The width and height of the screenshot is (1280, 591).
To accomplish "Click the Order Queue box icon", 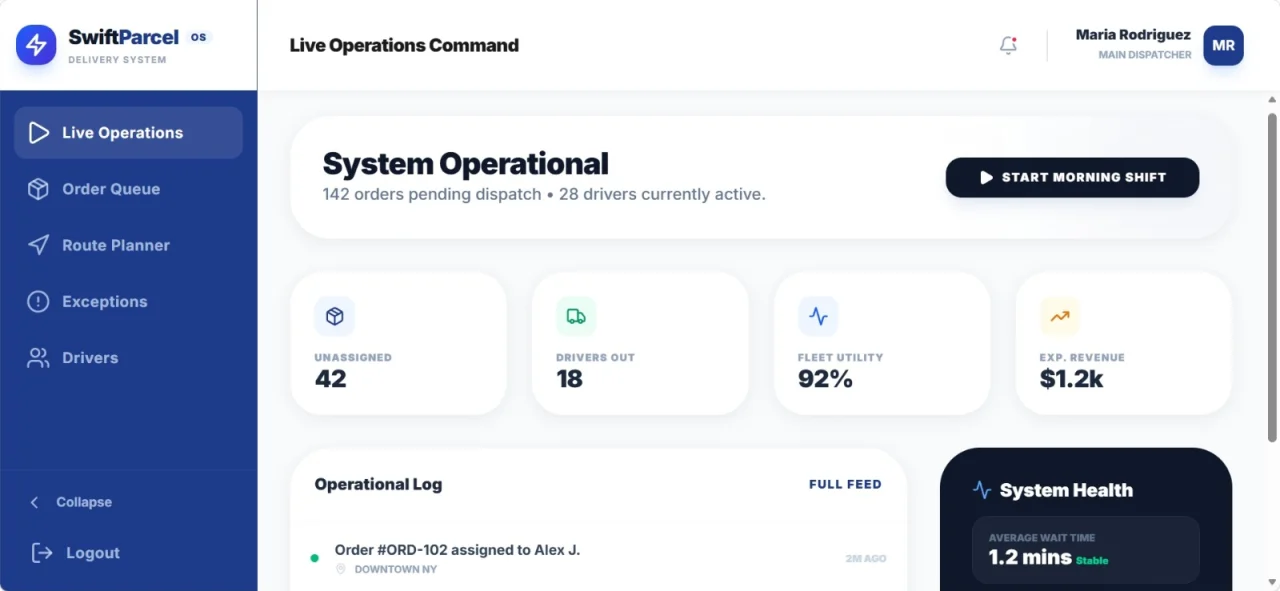I will tap(38, 189).
